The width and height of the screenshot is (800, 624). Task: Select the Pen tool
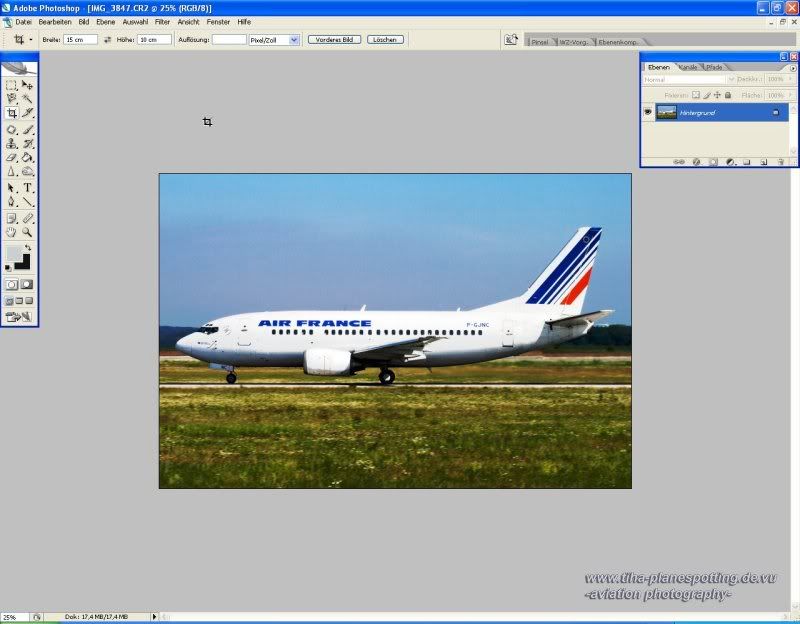point(11,202)
